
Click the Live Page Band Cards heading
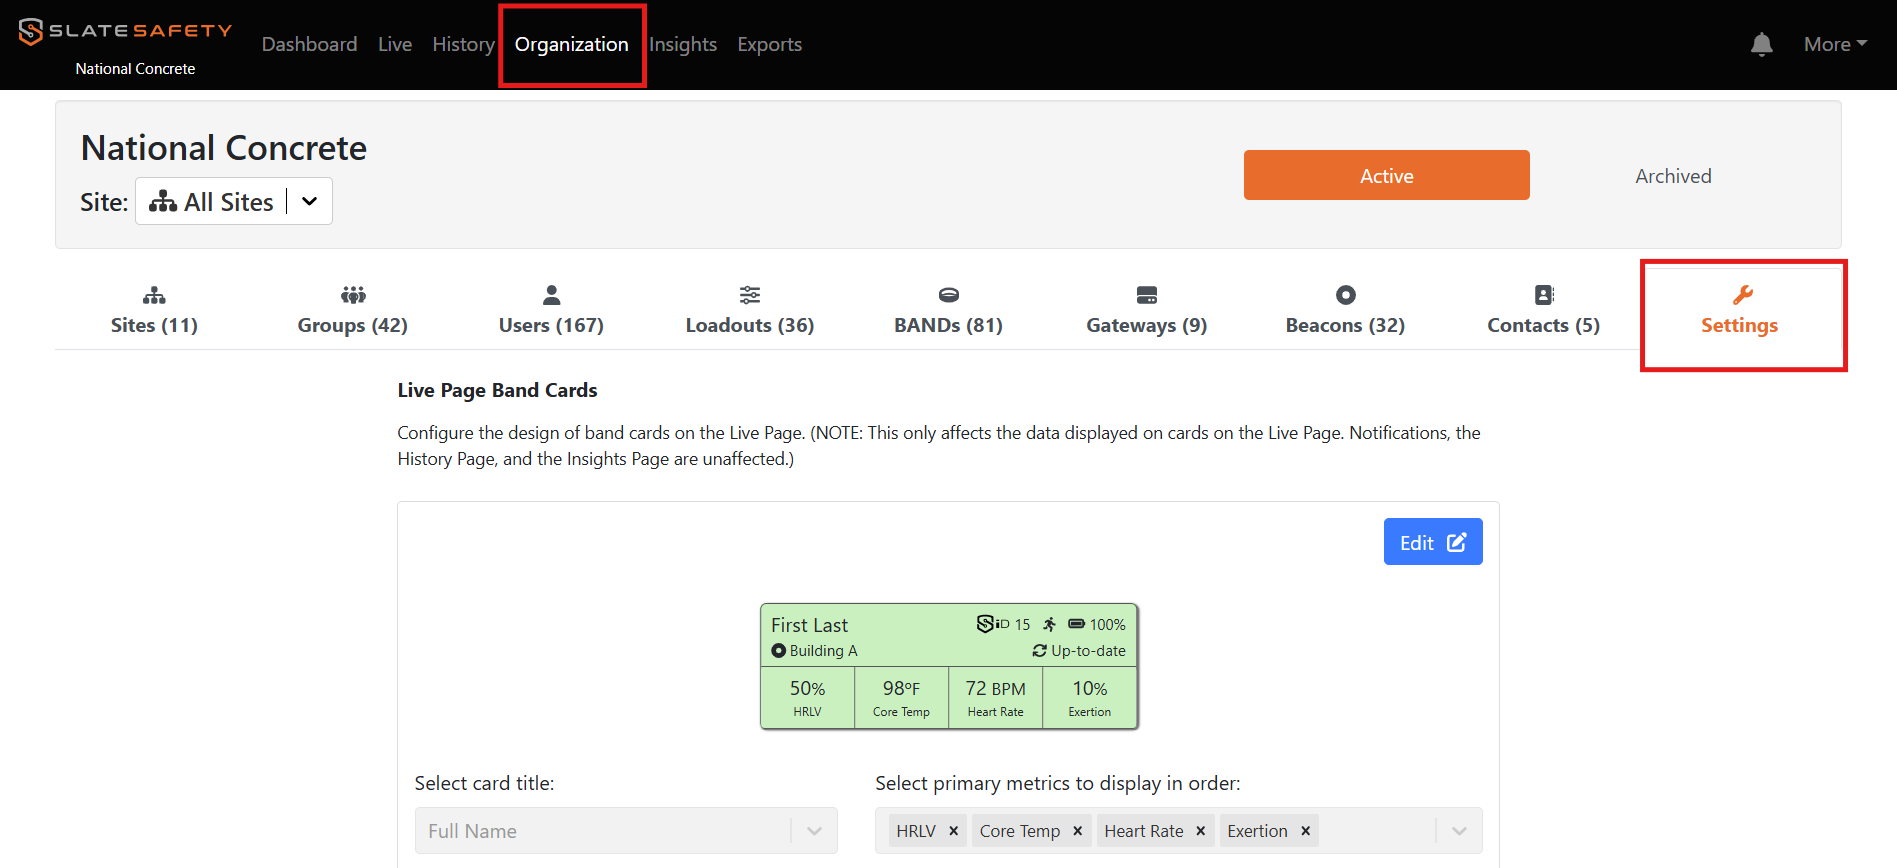pyautogui.click(x=497, y=390)
